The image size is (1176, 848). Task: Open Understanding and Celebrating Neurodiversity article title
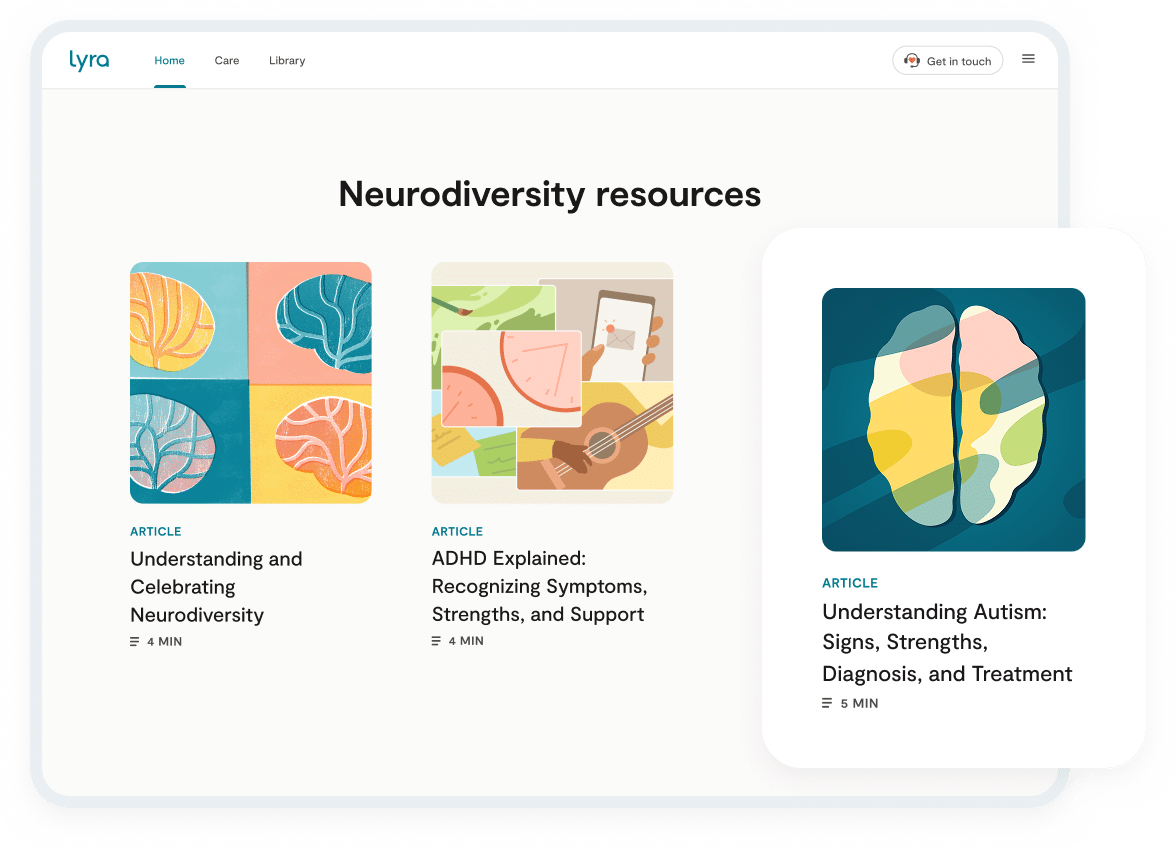tap(216, 587)
